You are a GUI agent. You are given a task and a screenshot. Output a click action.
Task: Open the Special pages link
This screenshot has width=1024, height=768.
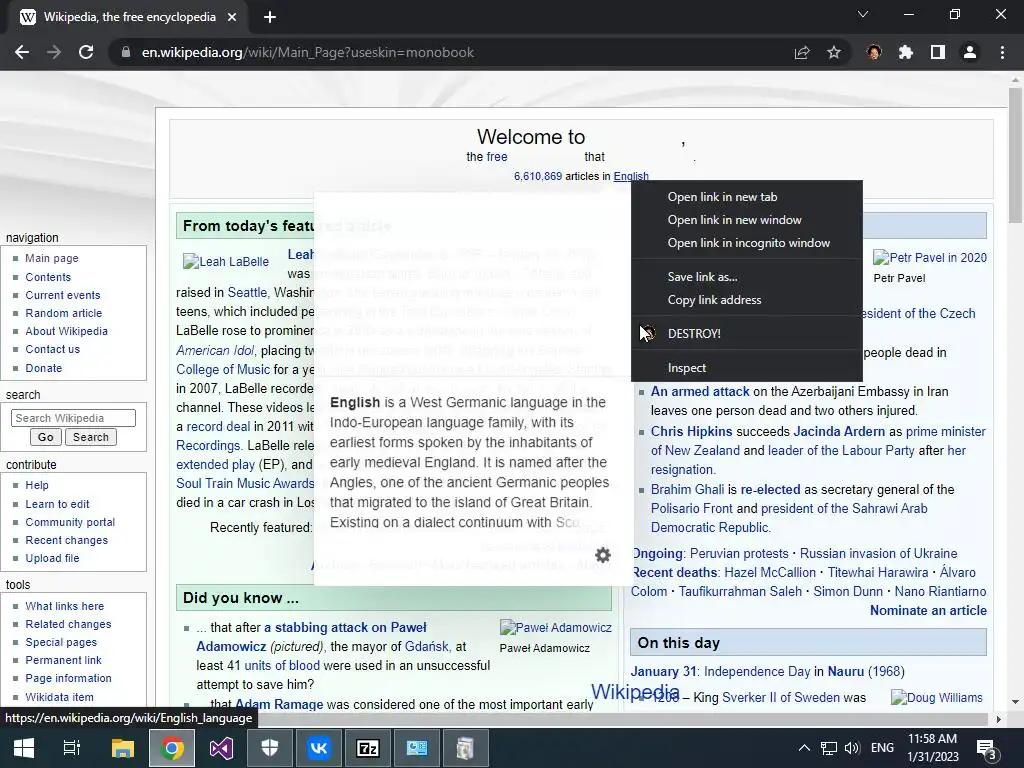(x=61, y=642)
